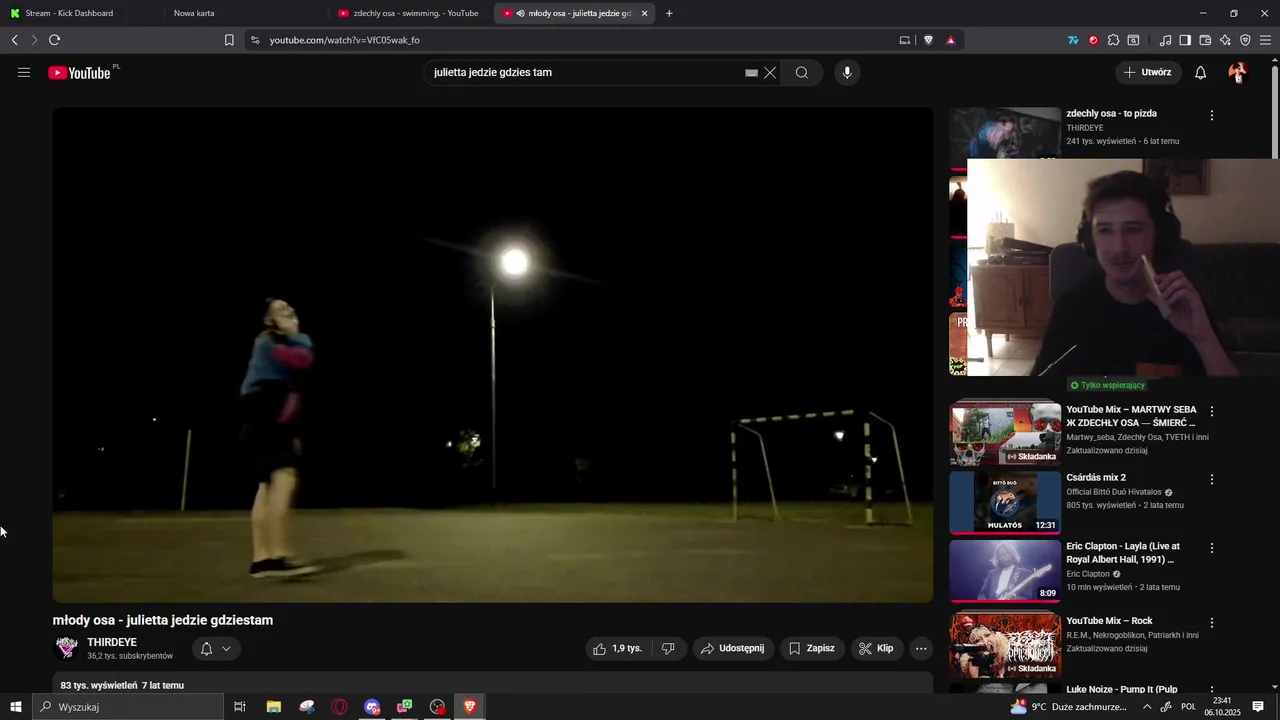Open the Windows notification center icon

(x=1259, y=707)
